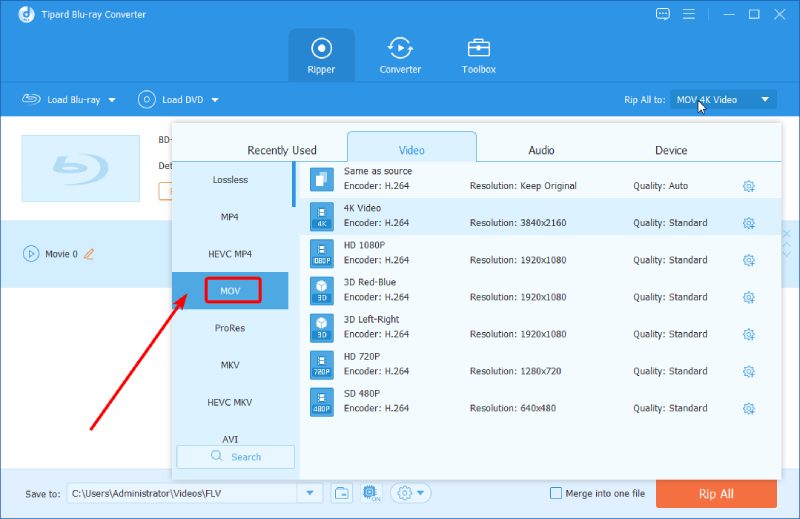This screenshot has width=800, height=519.
Task: Click SD 480P resolution 640x480 text
Action: [513, 408]
